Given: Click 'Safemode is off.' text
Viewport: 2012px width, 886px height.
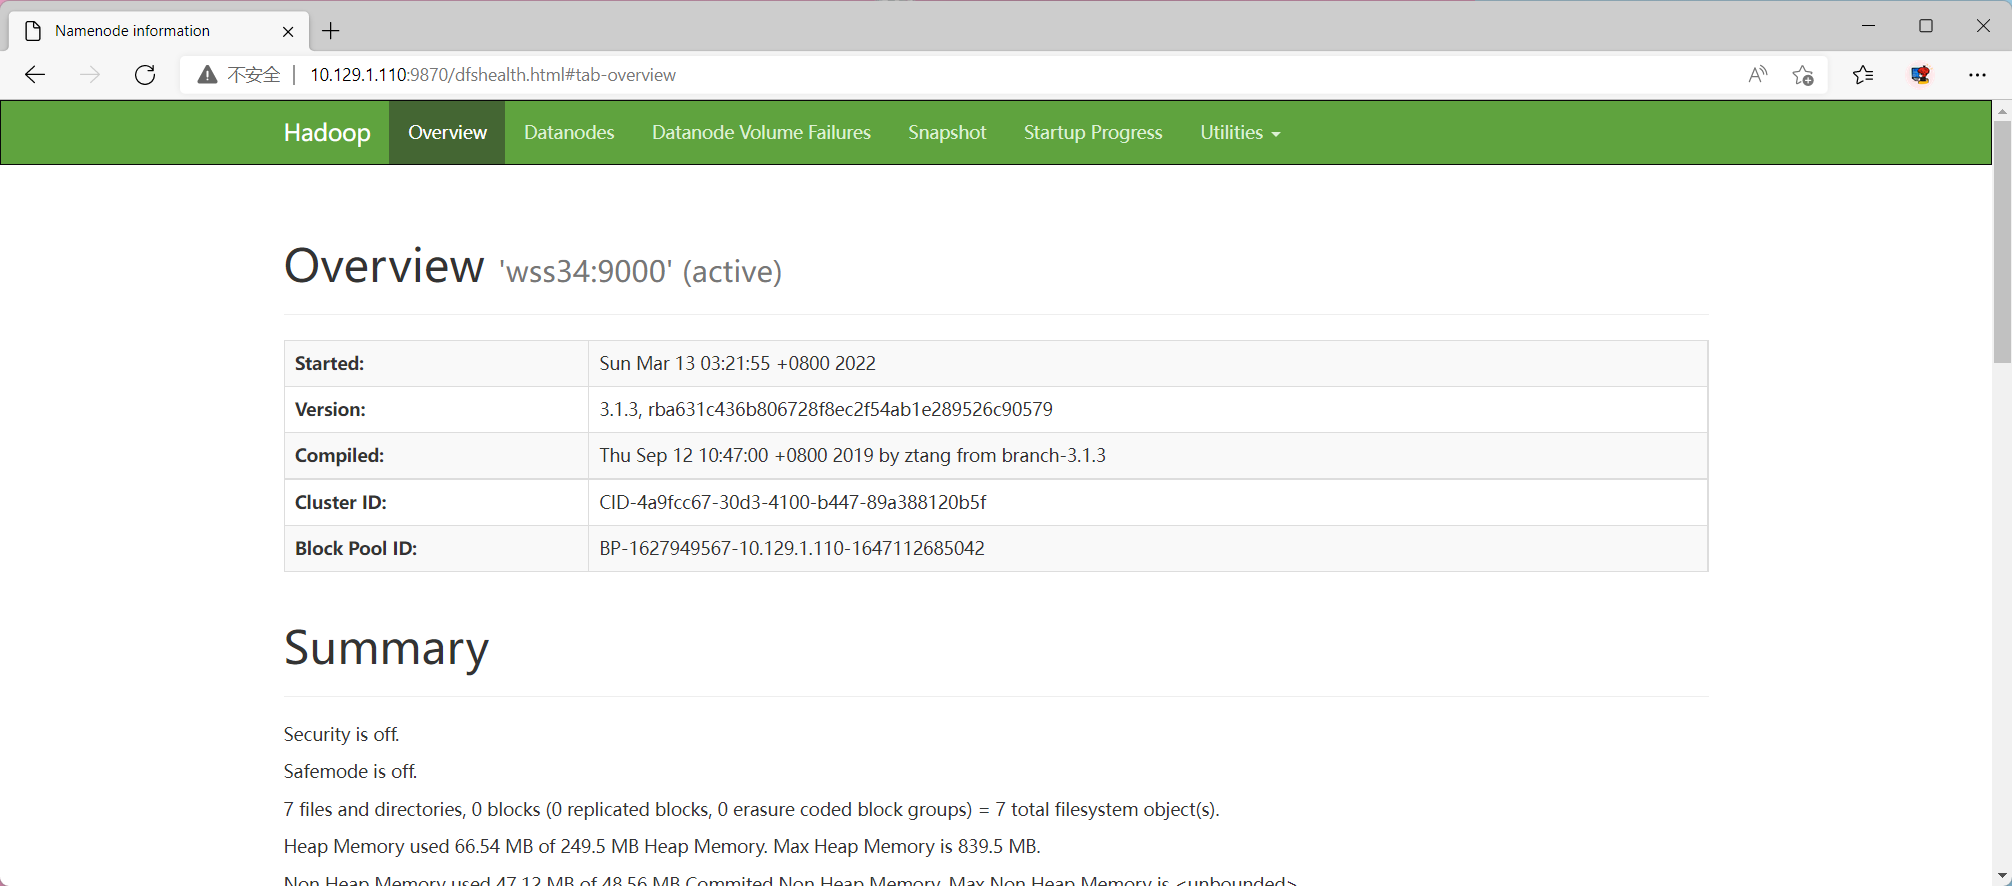Looking at the screenshot, I should point(350,771).
